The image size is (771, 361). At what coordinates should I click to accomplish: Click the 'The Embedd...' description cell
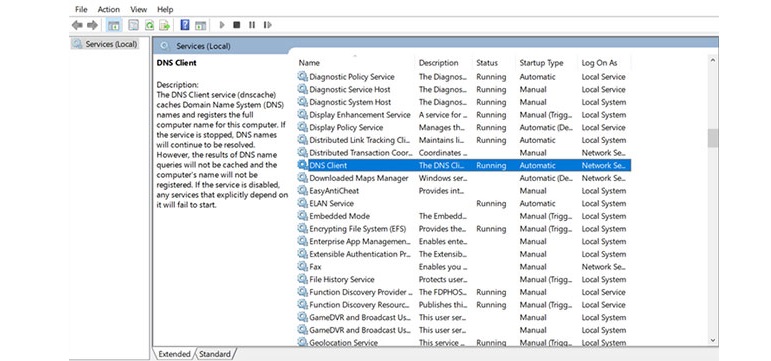[442, 216]
